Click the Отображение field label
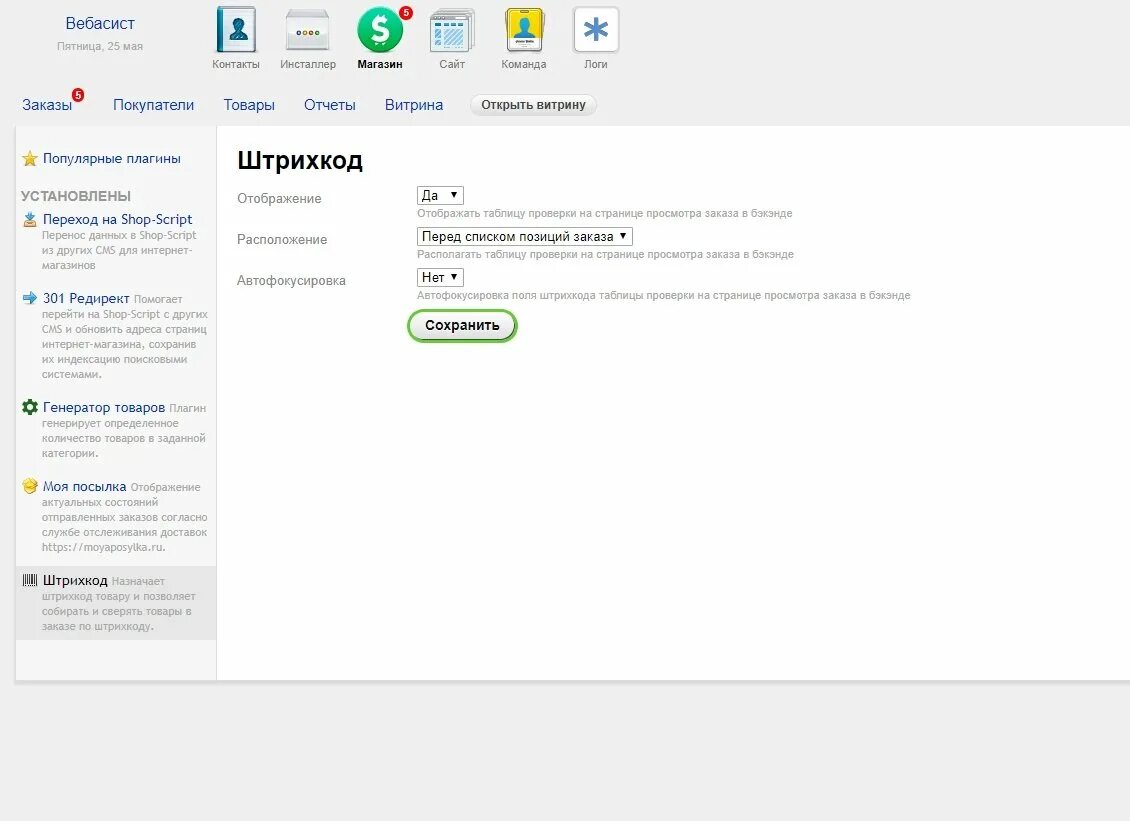The height and width of the screenshot is (821, 1130). 279,199
